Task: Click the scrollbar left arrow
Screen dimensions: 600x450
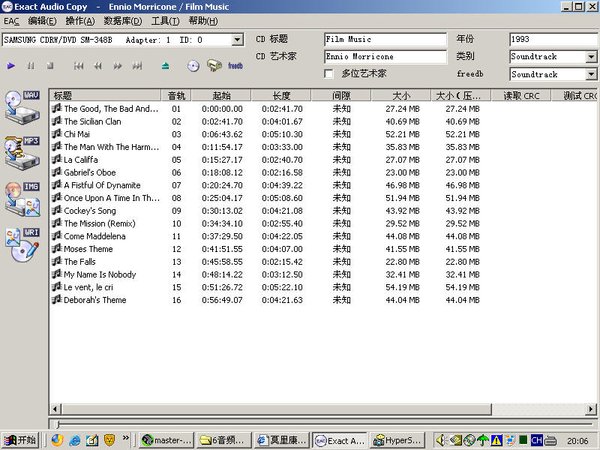Action: tap(55, 409)
